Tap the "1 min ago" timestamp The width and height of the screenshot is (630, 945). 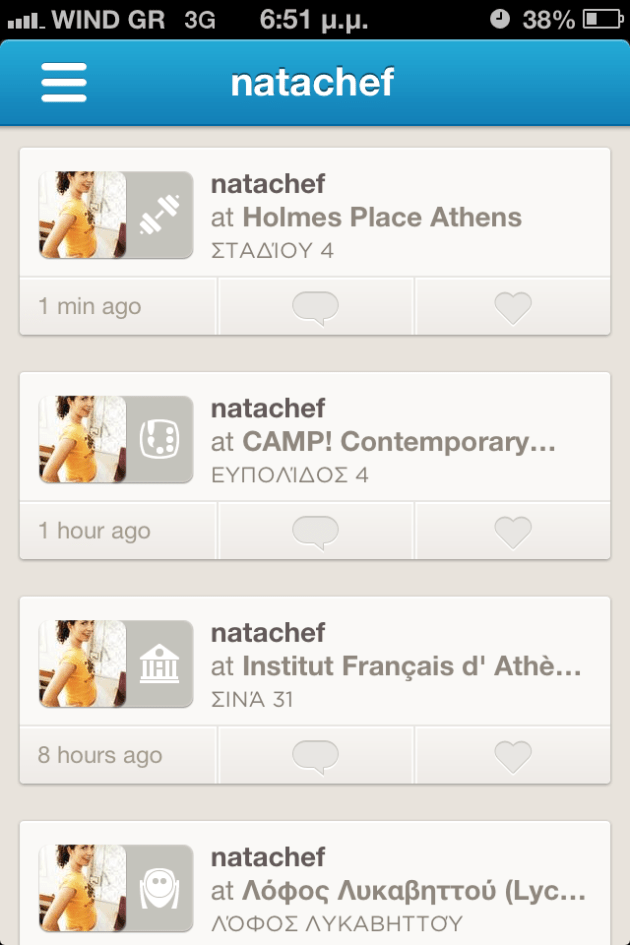(90, 307)
